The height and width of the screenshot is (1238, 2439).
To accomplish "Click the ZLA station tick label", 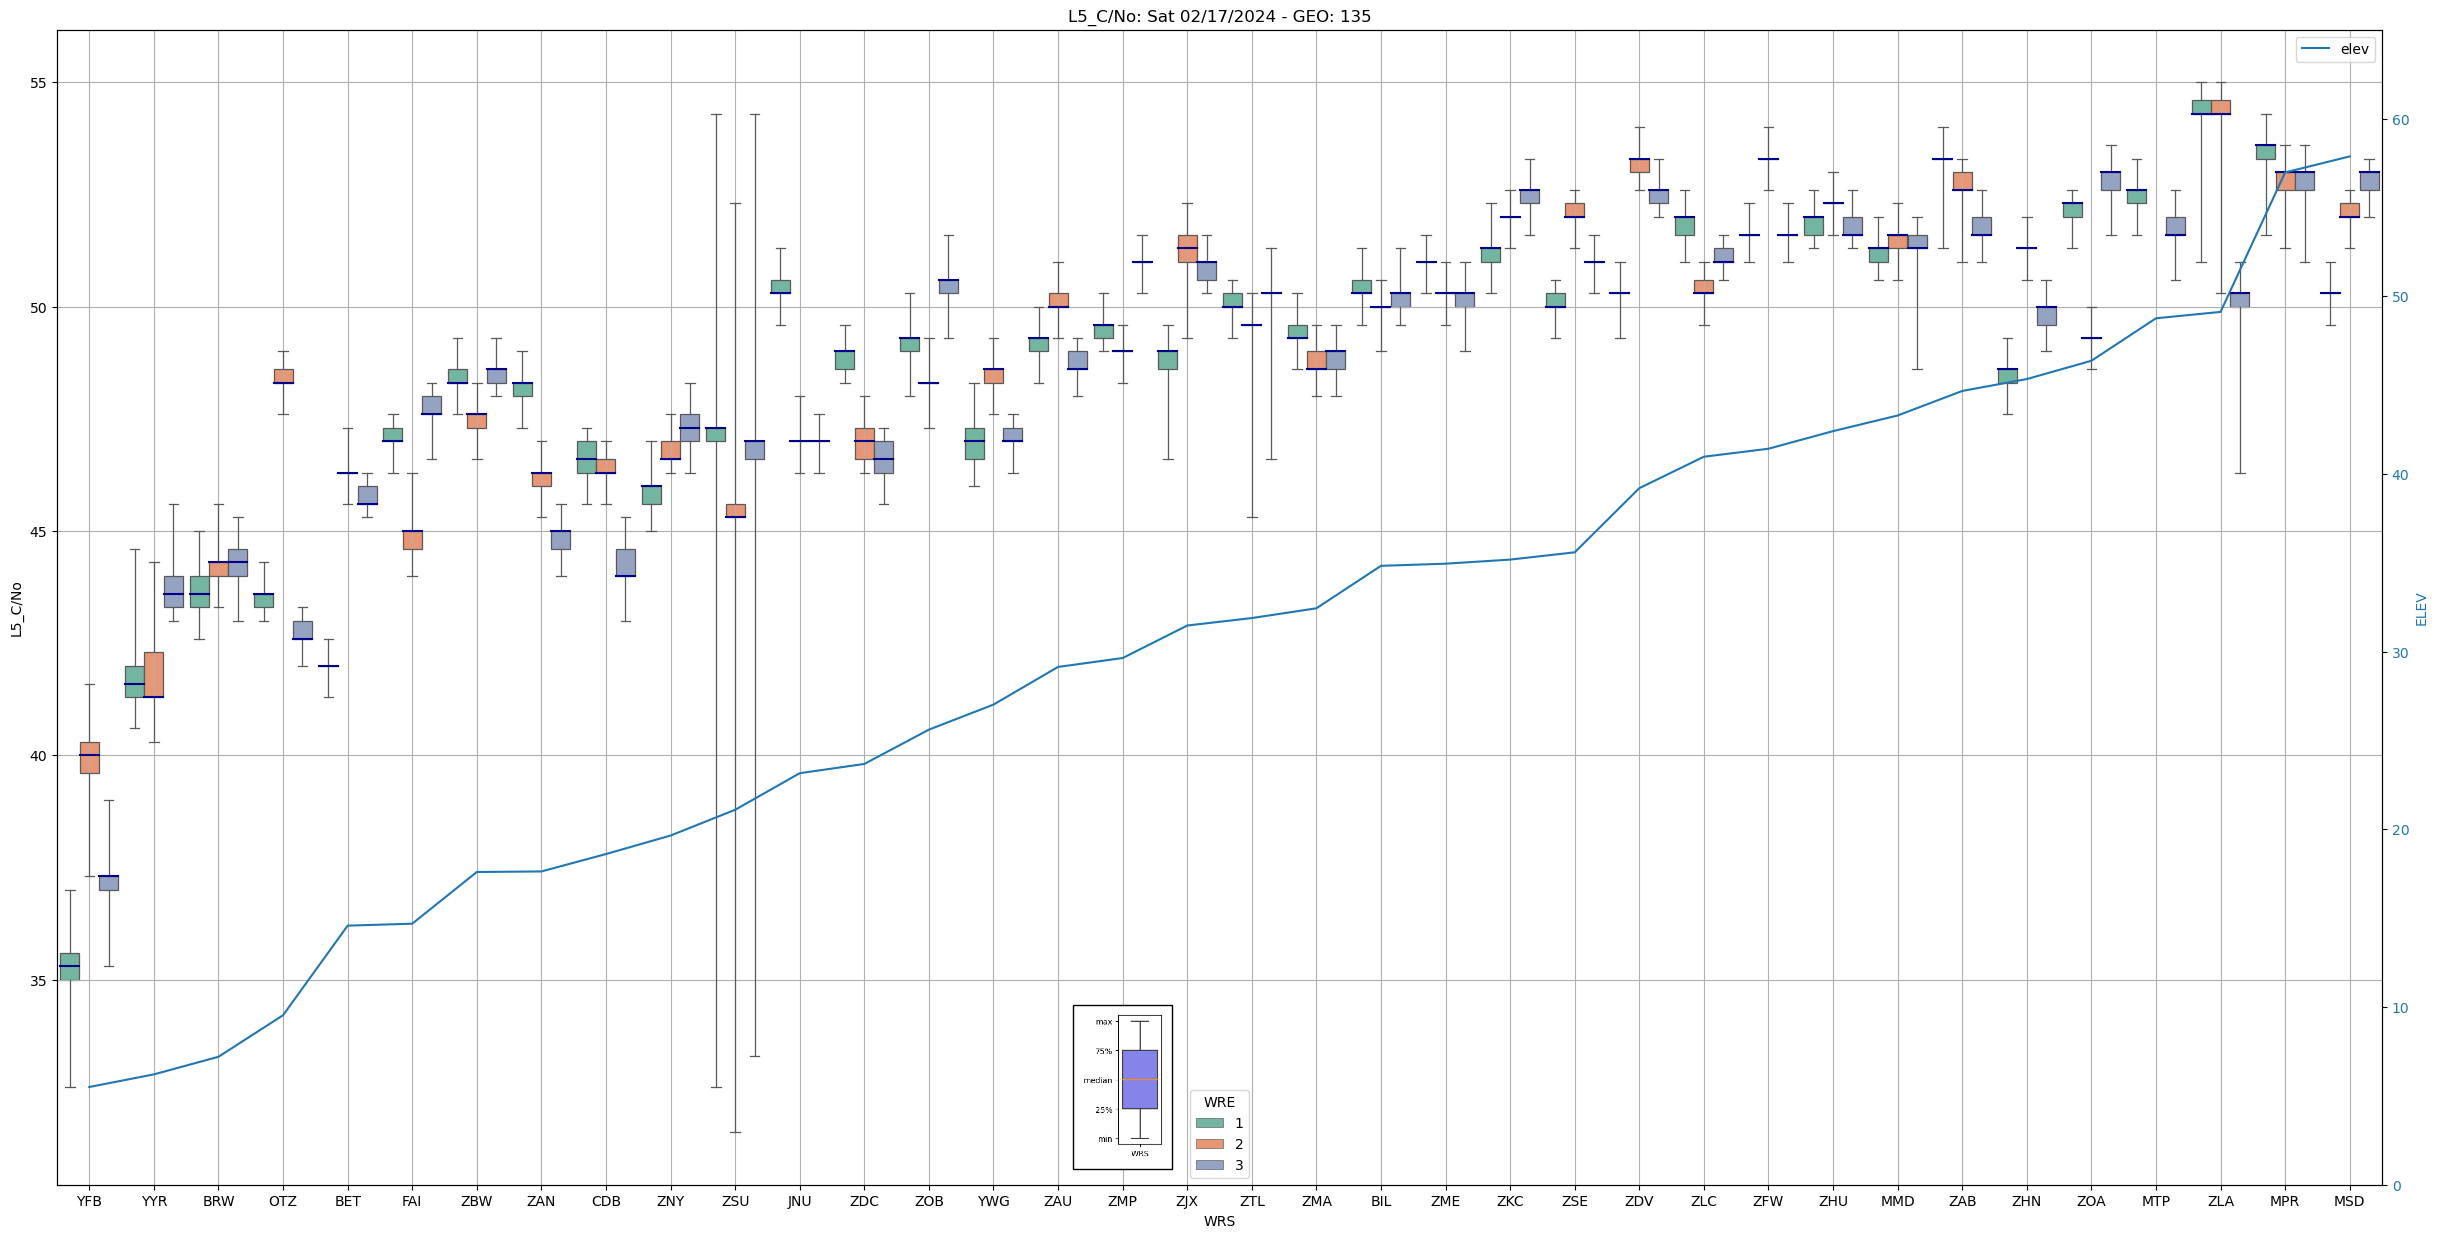I will click(2220, 1201).
